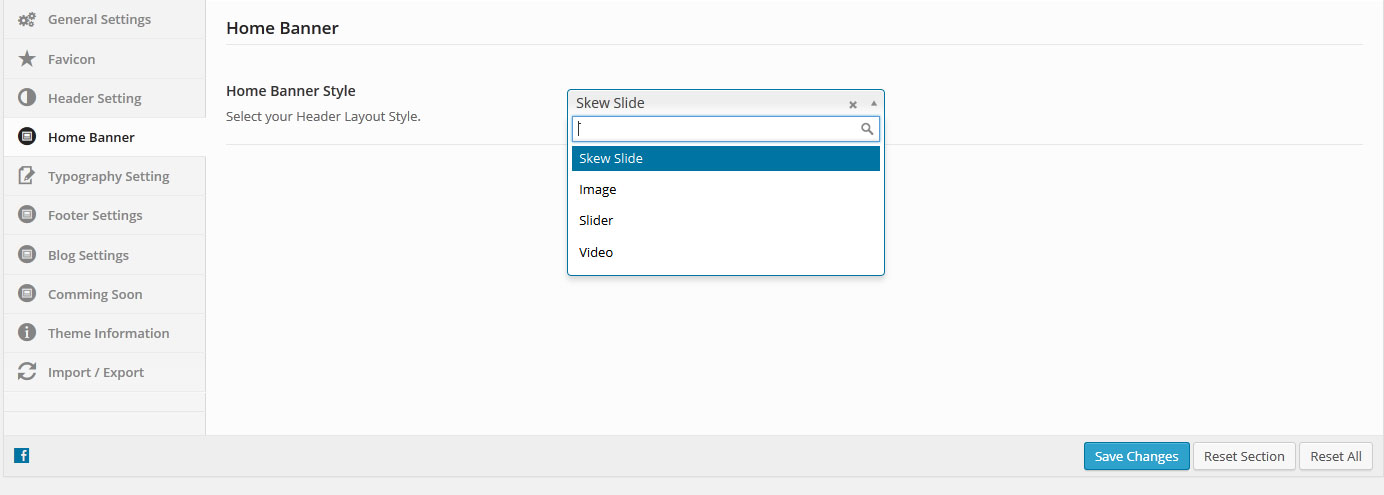Clear the Skew Slide selection with the x
Viewport: 1384px width, 495px height.
853,104
